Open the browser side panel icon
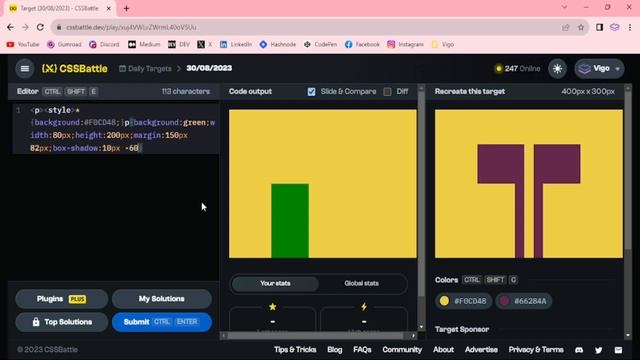Image resolution: width=640 pixels, height=360 pixels. pyautogui.click(x=599, y=27)
